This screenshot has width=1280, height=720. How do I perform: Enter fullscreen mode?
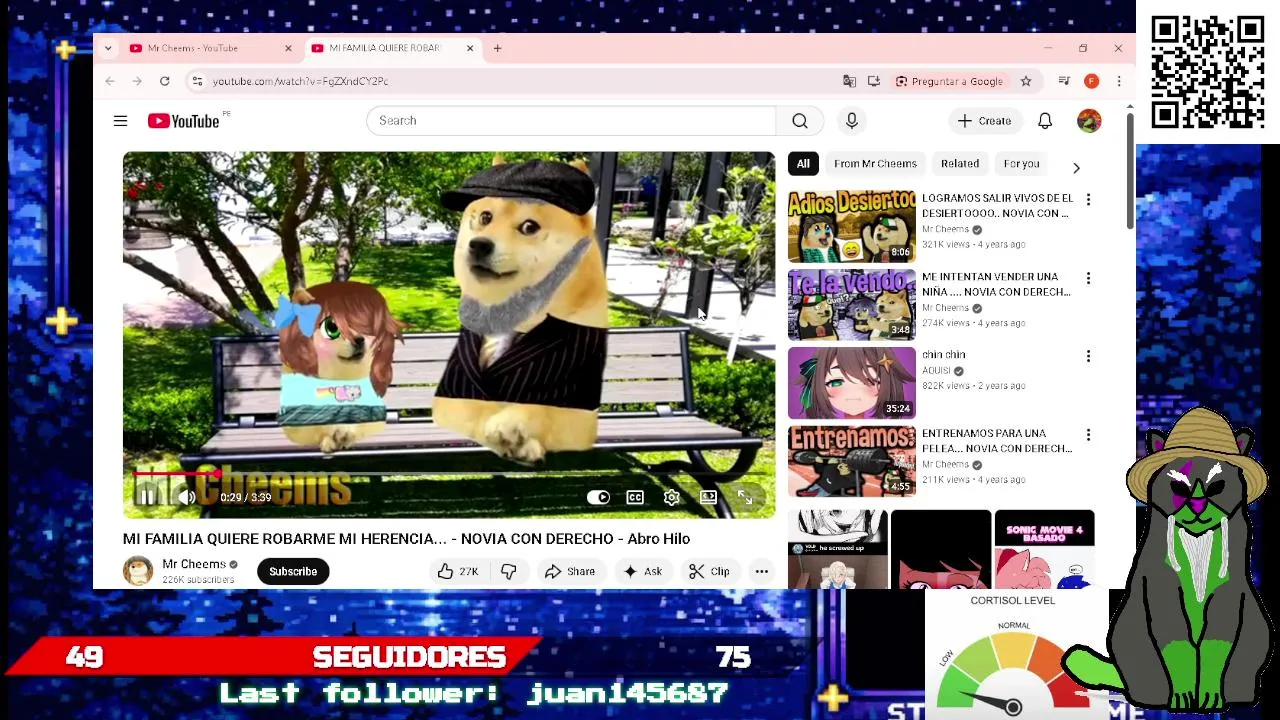click(x=745, y=497)
